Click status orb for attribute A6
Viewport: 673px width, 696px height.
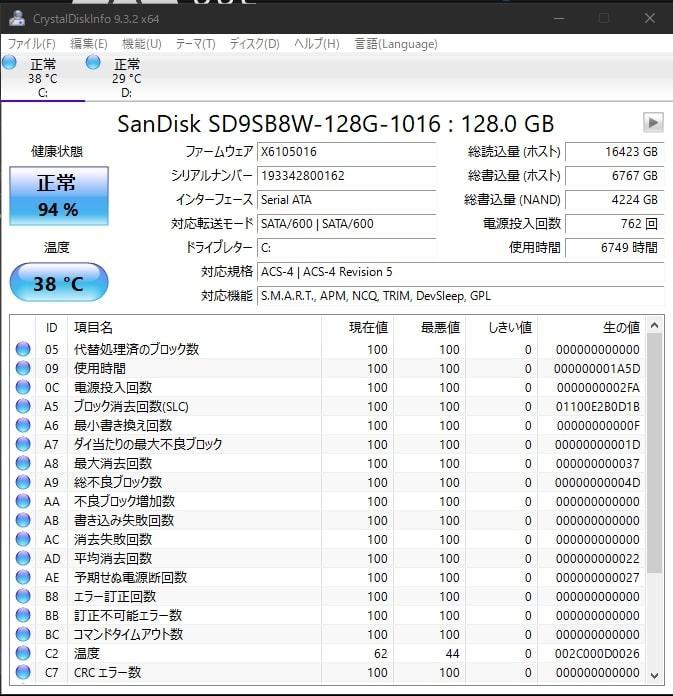[x=23, y=425]
